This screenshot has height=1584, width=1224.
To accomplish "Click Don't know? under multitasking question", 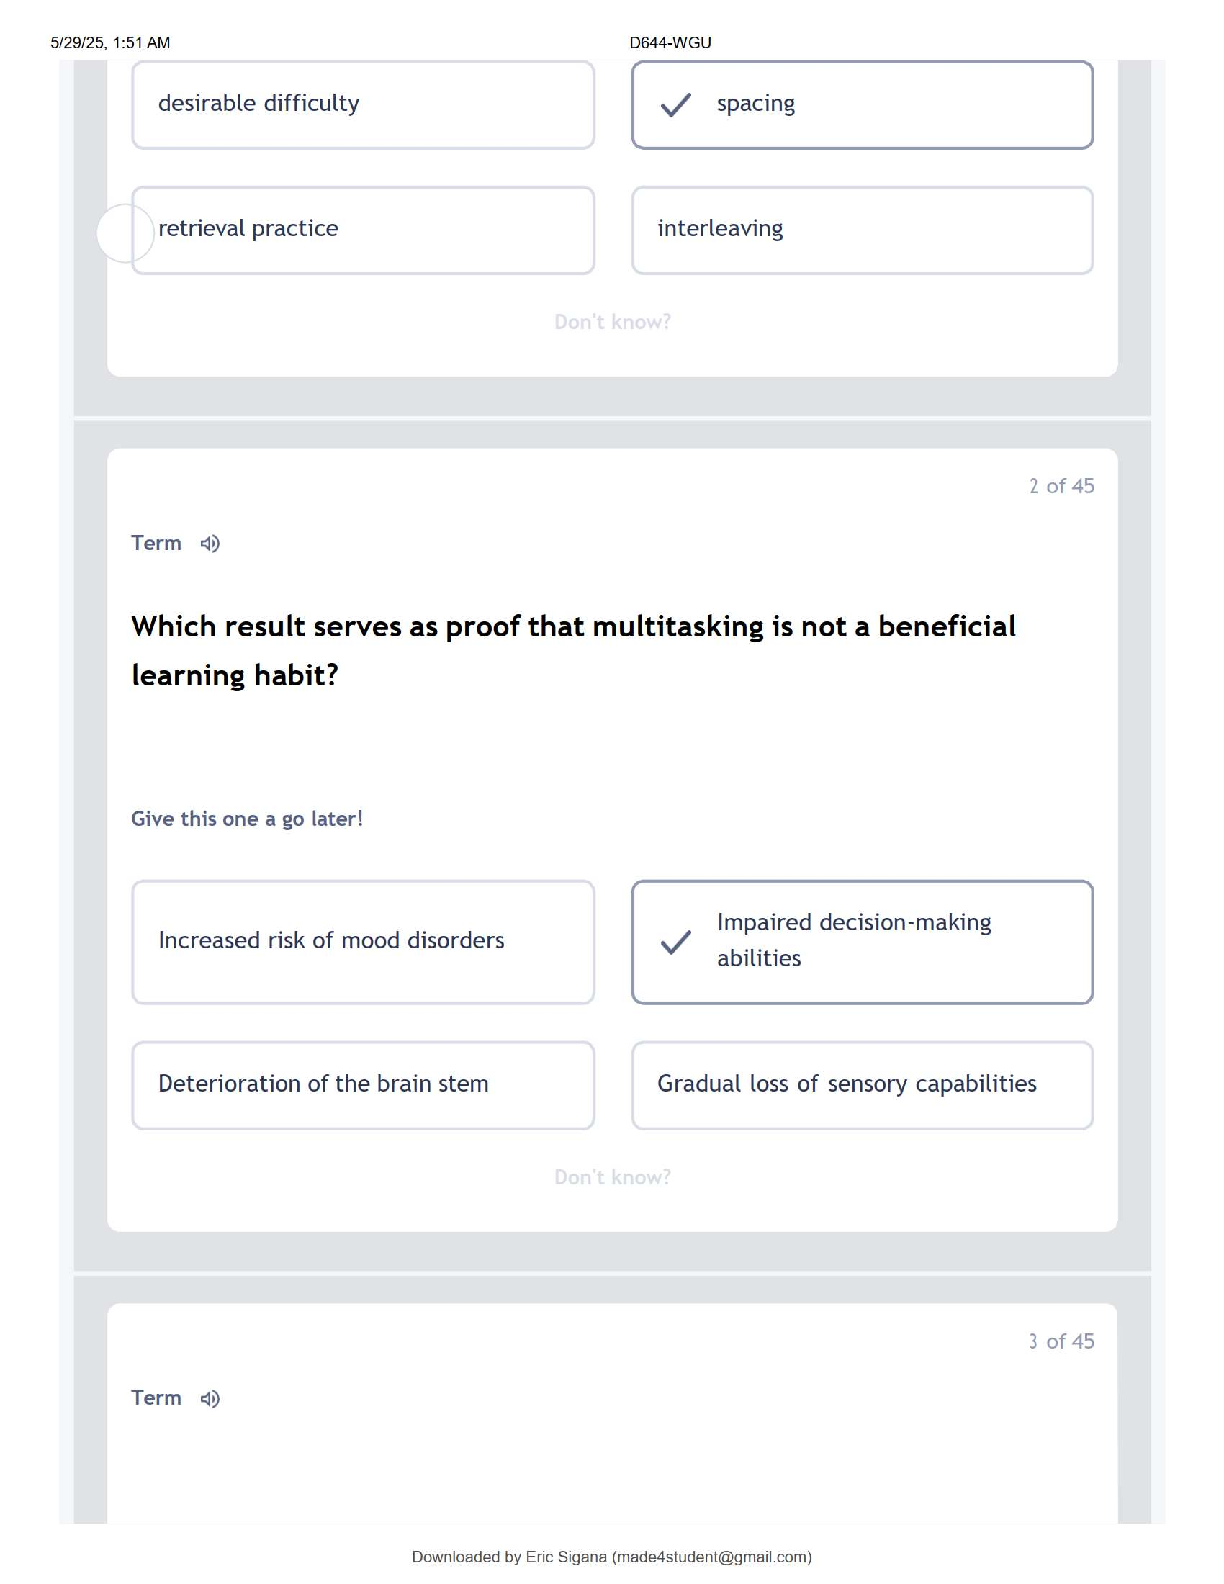I will pos(612,1177).
